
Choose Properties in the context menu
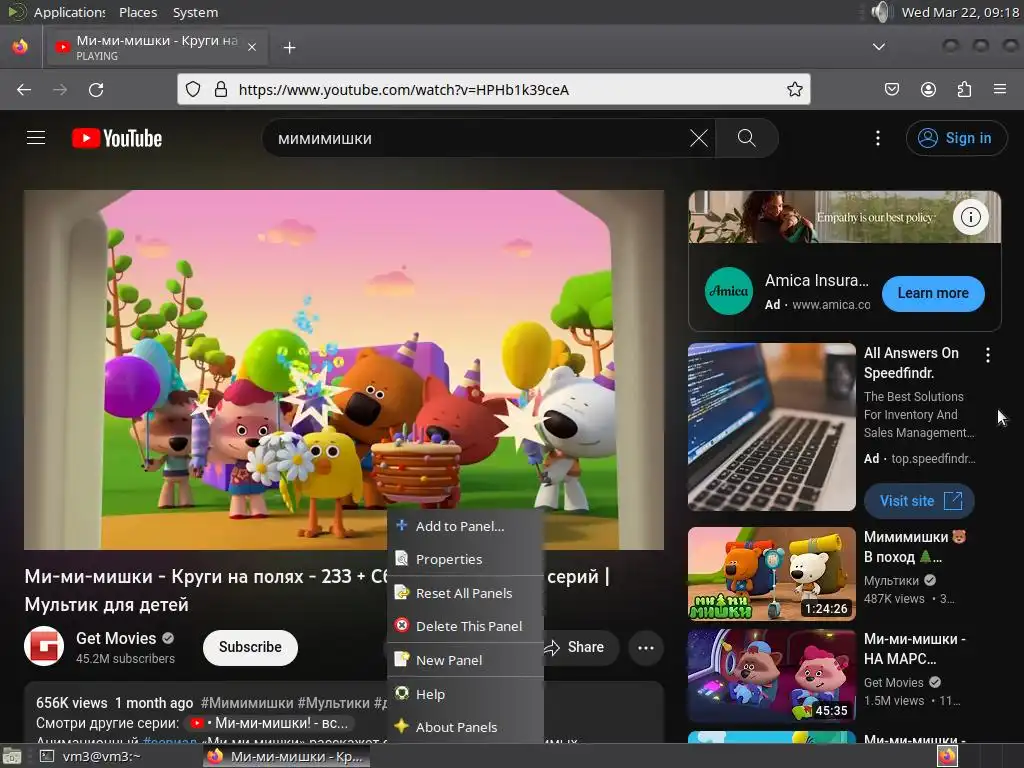click(x=465, y=559)
